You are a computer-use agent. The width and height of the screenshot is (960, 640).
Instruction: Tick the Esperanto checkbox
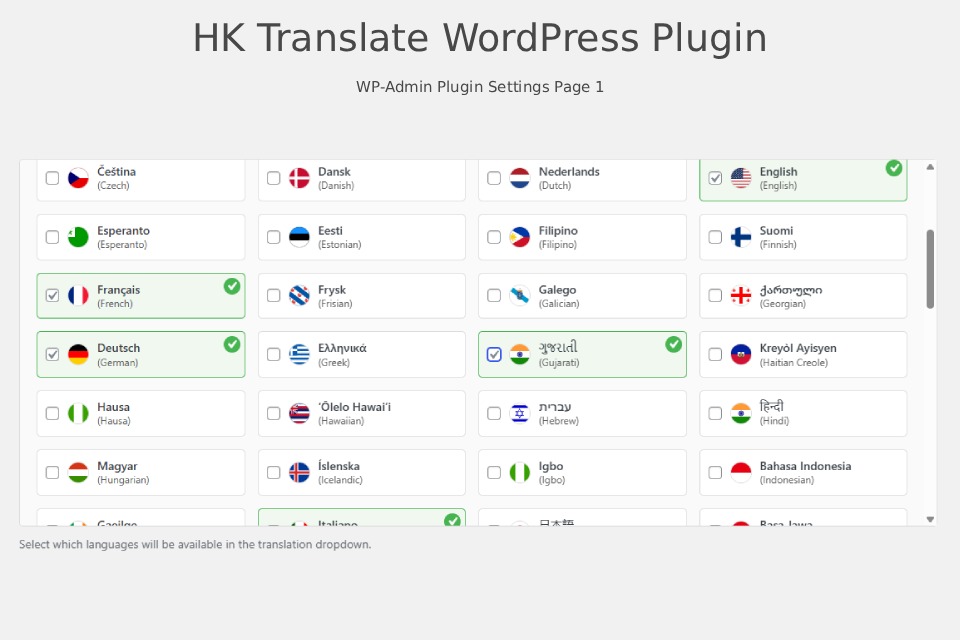click(x=53, y=237)
